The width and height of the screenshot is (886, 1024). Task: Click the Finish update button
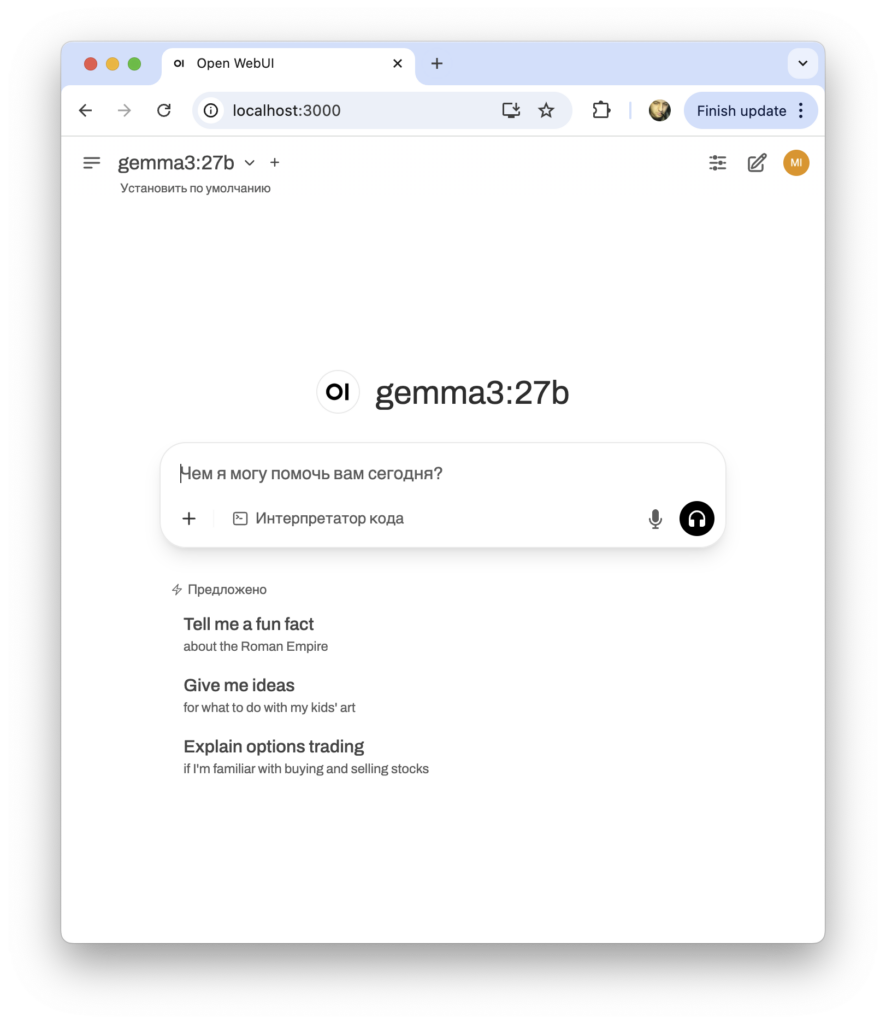tap(741, 110)
